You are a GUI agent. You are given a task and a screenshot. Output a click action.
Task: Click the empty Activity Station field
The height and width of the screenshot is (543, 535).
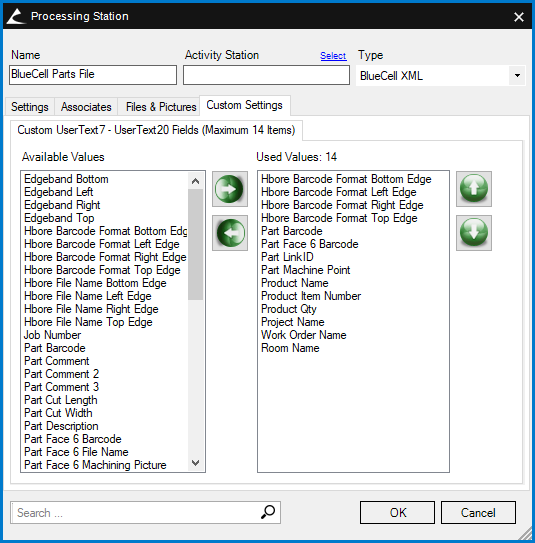[266, 75]
